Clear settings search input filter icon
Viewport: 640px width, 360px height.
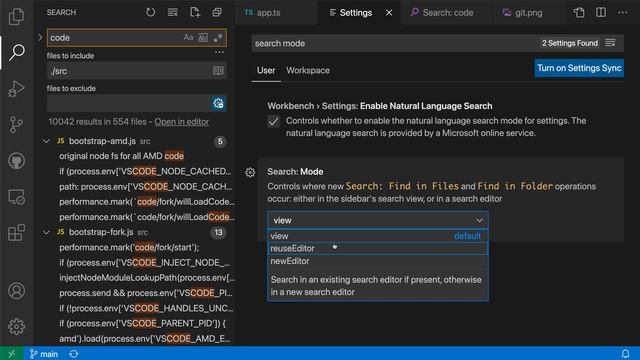pos(610,43)
